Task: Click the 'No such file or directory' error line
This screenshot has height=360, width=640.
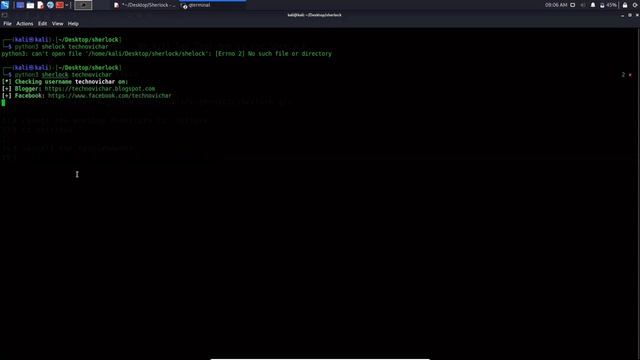Action: pyautogui.click(x=167, y=53)
